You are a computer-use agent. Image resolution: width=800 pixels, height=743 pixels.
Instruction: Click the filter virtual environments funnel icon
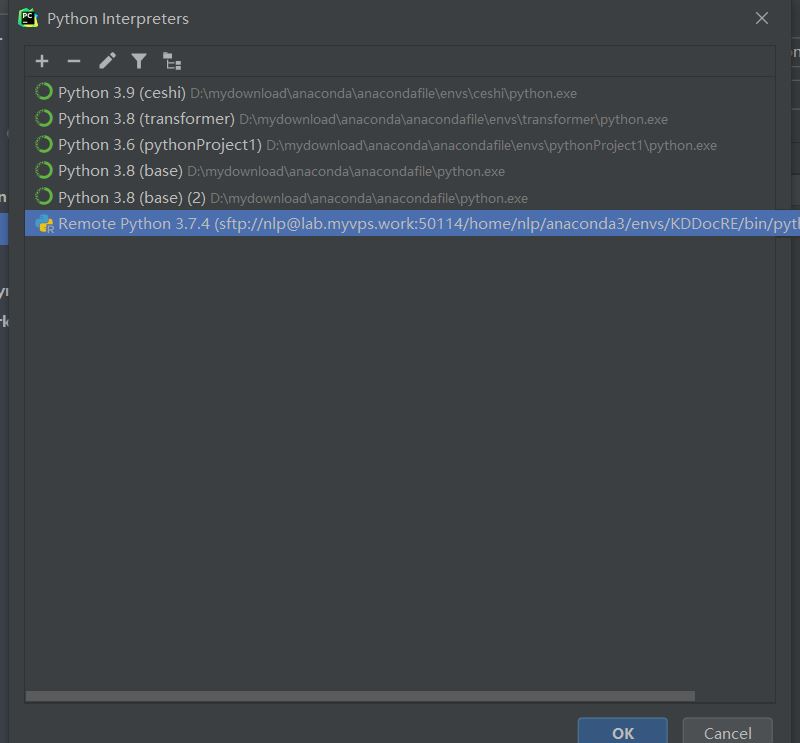[x=139, y=61]
